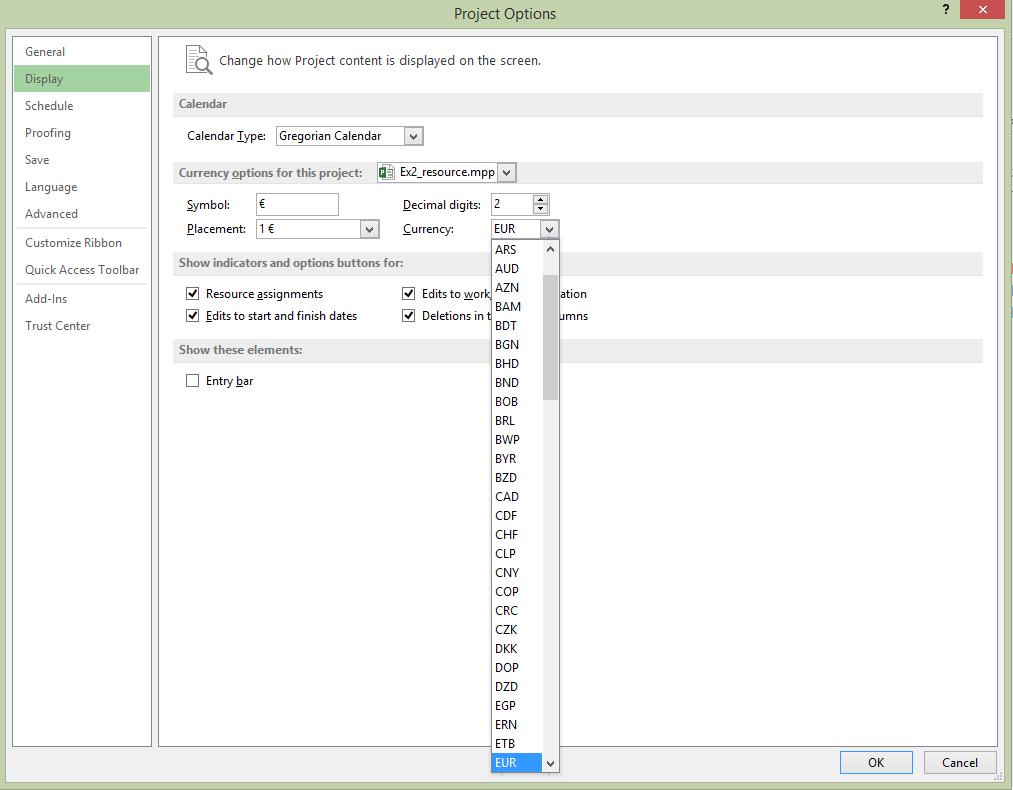Enable the Entry bar checkbox
This screenshot has width=1013, height=790.
(193, 381)
